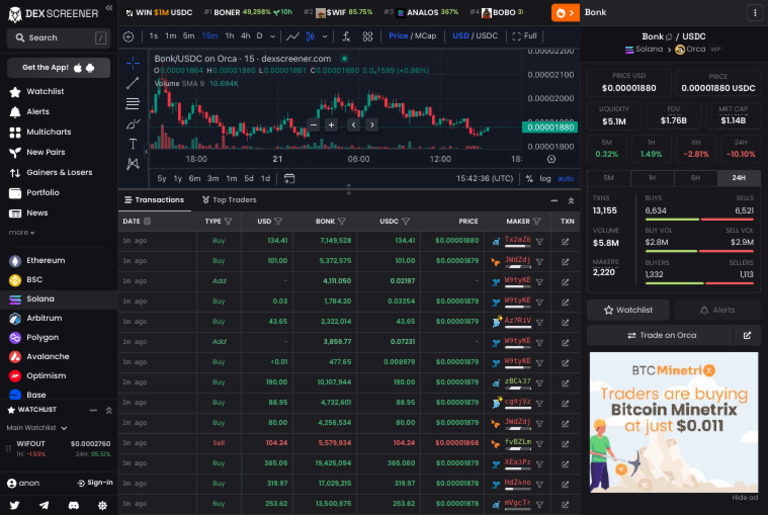Click the Sign-in link
The width and height of the screenshot is (768, 515).
pos(95,483)
